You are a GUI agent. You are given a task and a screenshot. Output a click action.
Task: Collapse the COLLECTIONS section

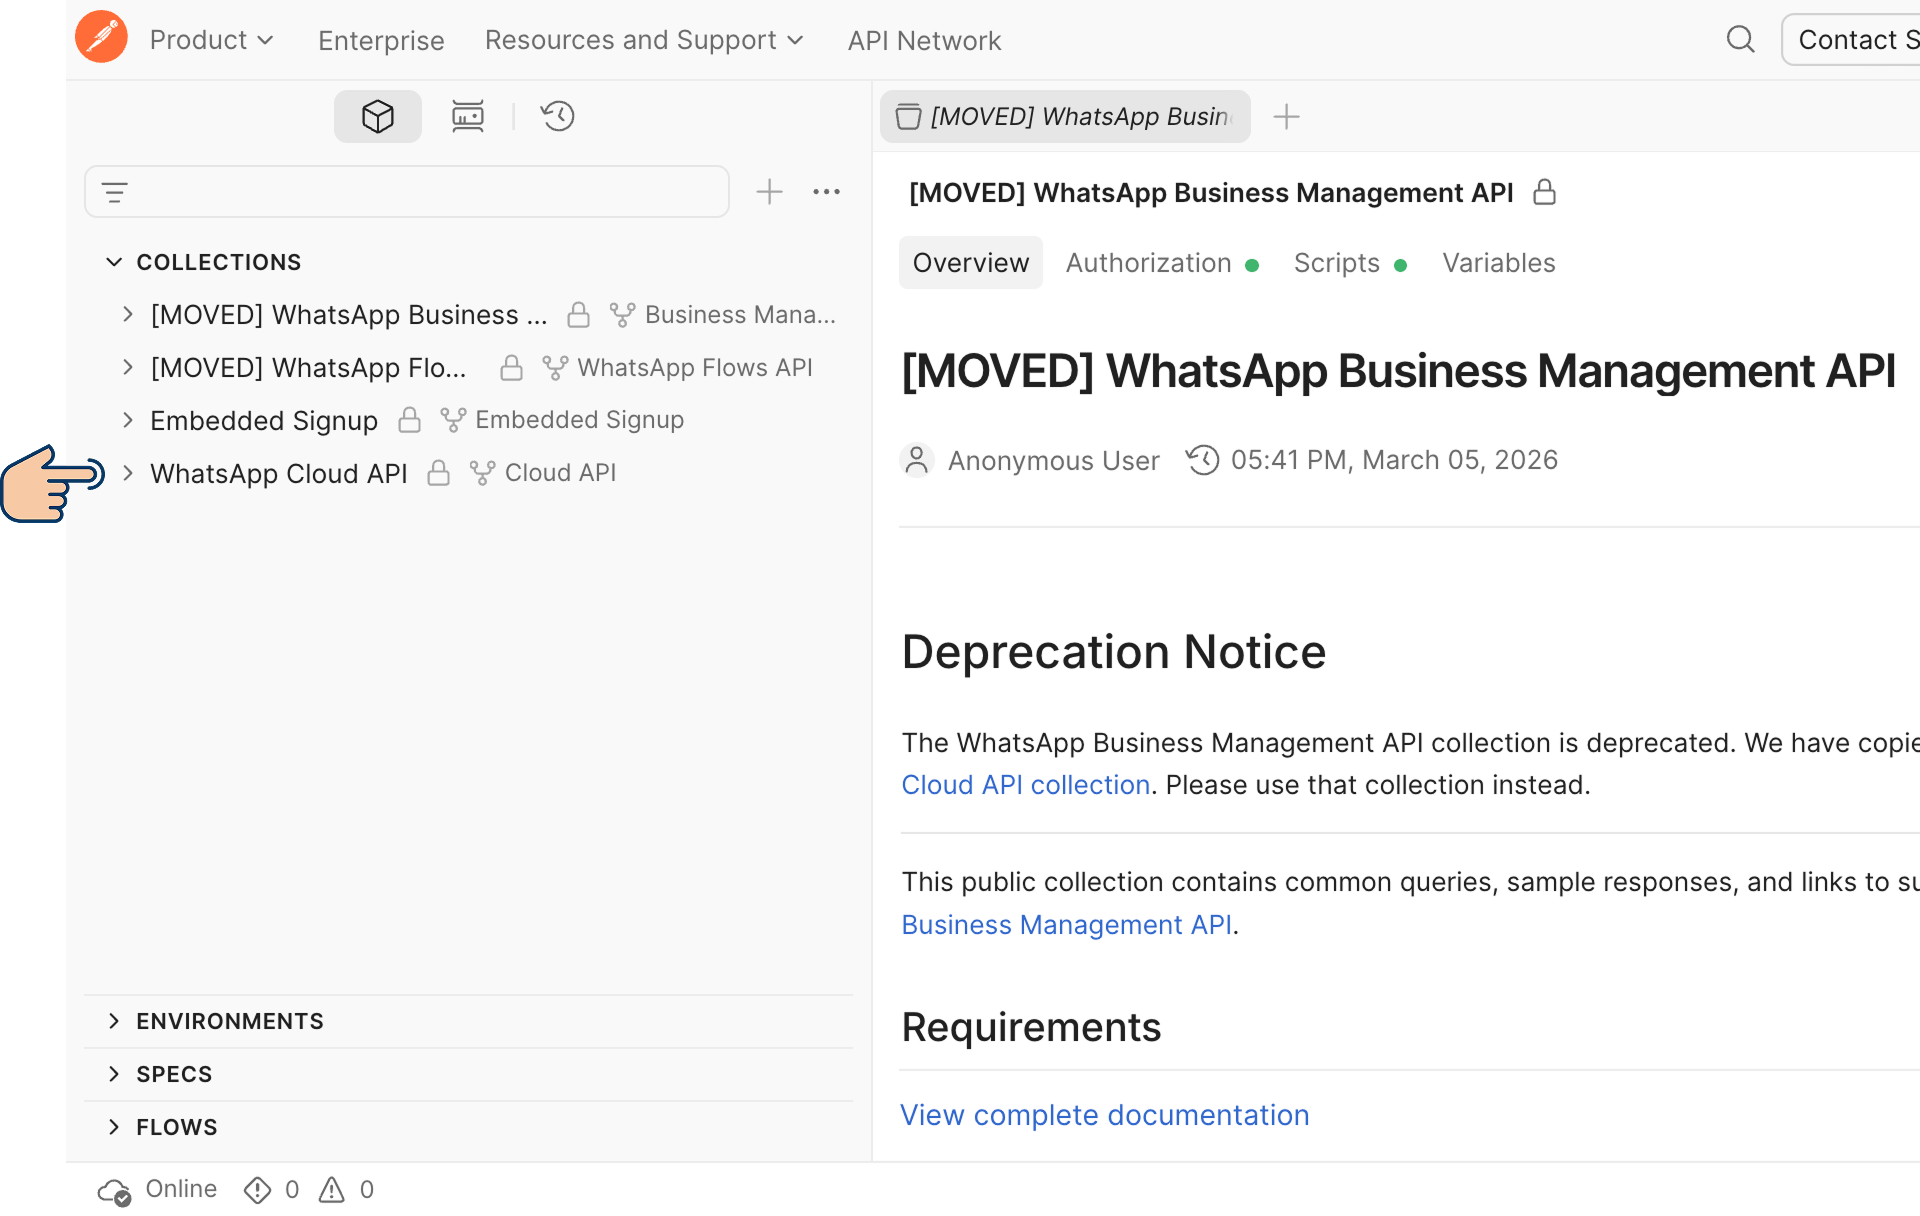pos(114,262)
